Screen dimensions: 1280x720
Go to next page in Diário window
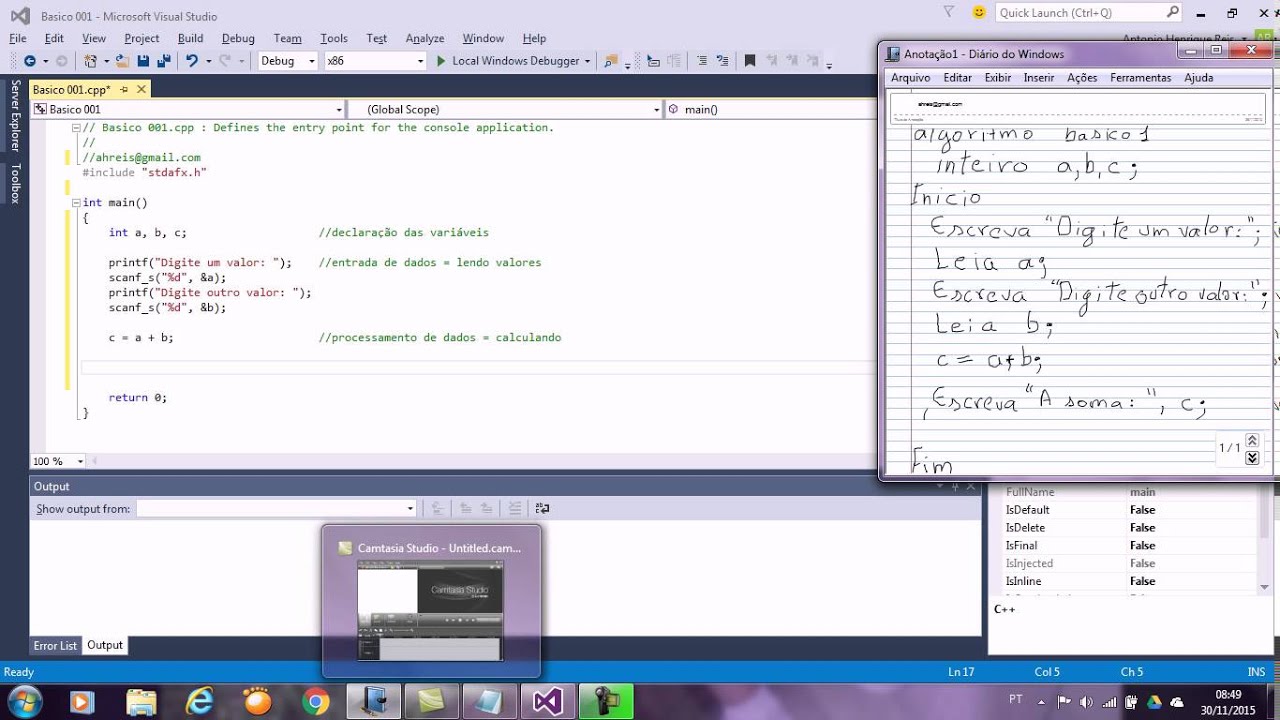[1252, 458]
